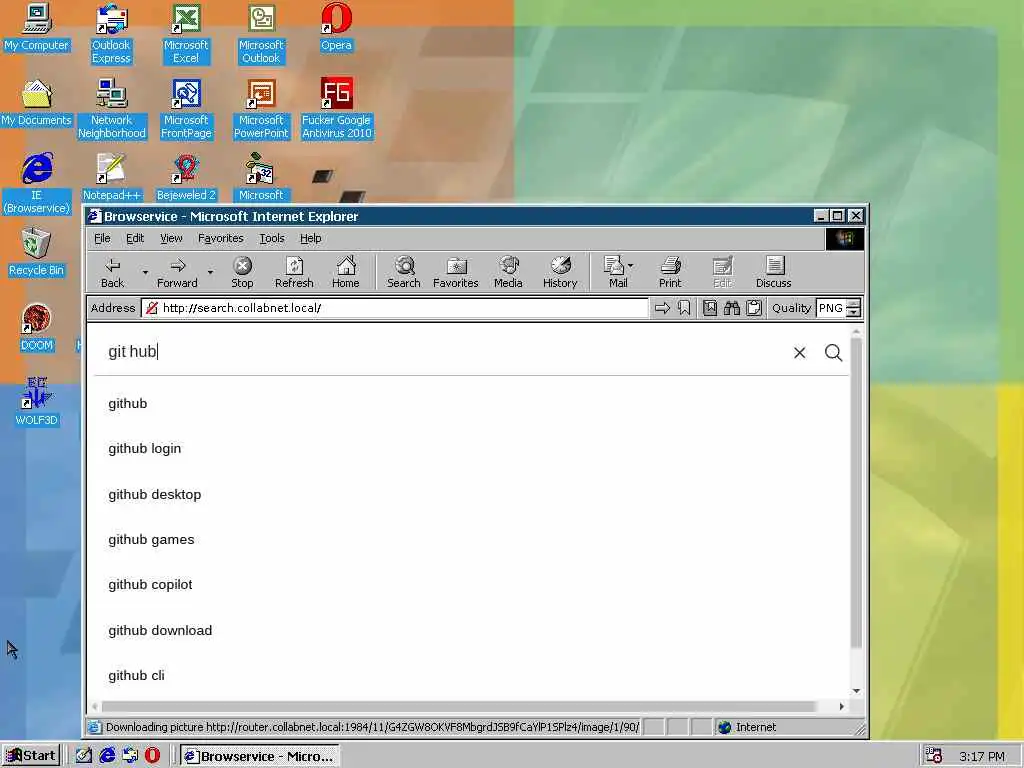
Task: Click the 'git hub' search text field
Action: point(444,352)
